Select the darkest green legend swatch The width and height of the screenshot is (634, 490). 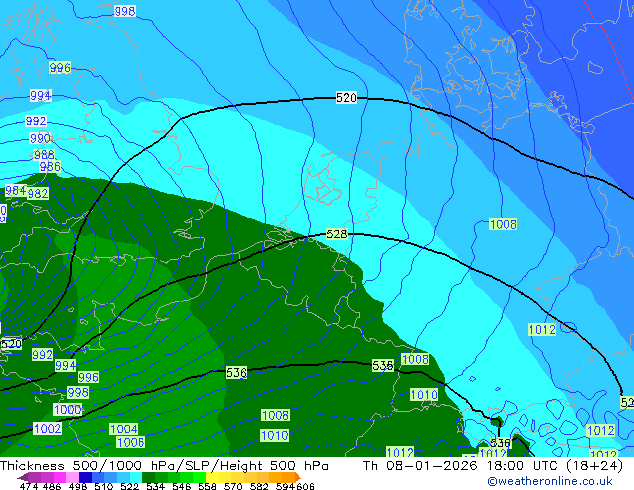tap(148, 477)
